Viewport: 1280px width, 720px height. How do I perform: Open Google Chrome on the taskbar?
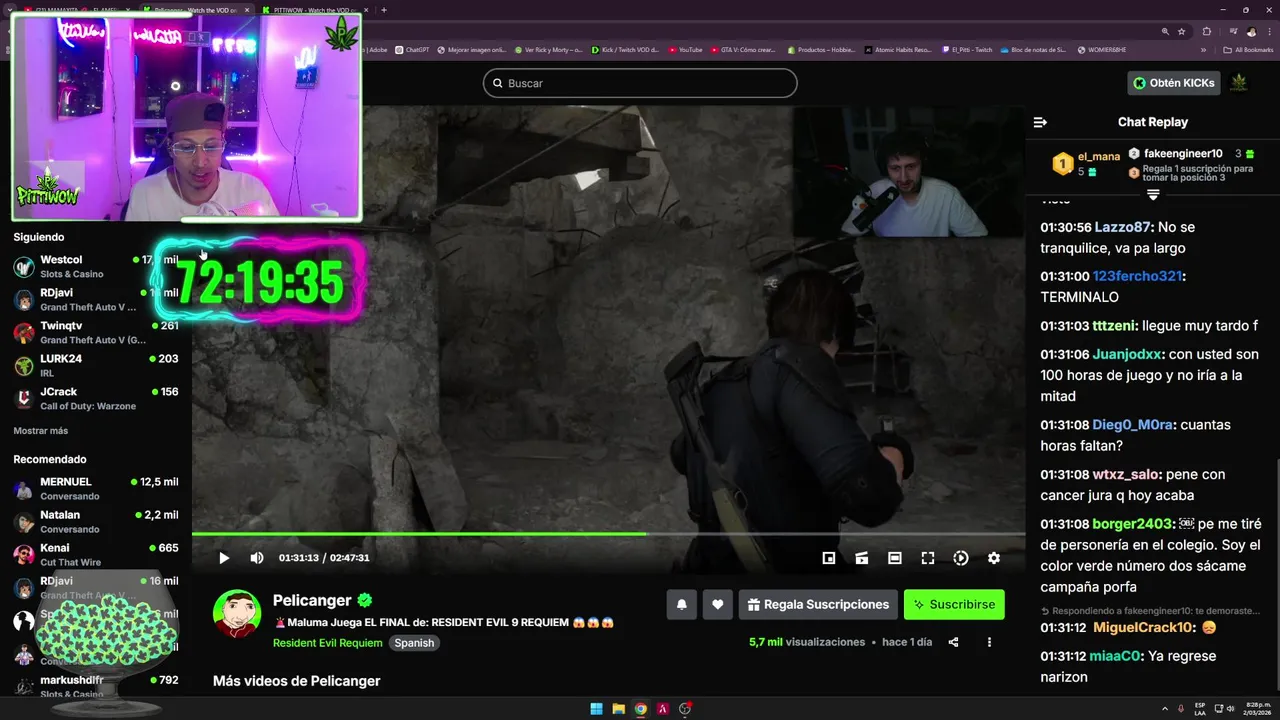pyautogui.click(x=641, y=709)
